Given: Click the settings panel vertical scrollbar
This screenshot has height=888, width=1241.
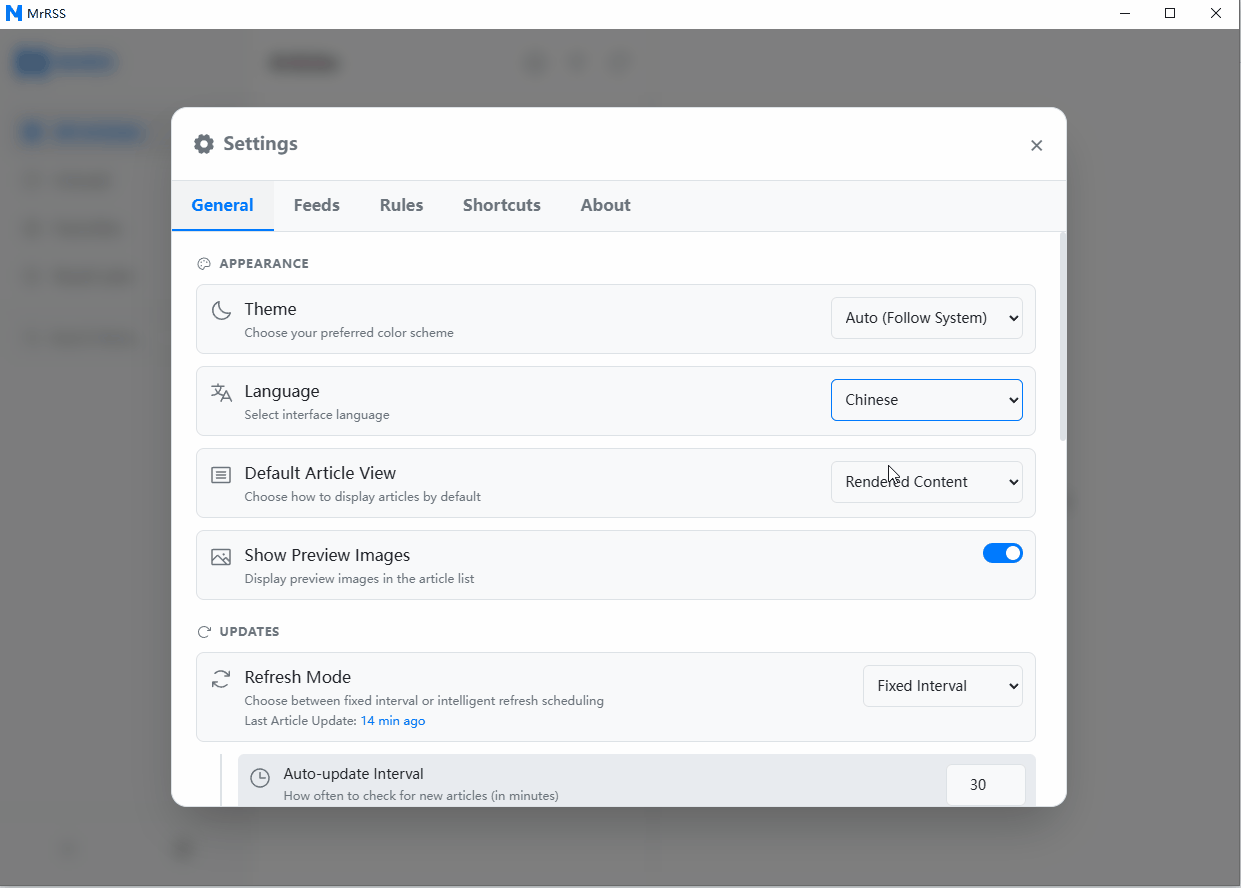Looking at the screenshot, I should tap(1062, 336).
